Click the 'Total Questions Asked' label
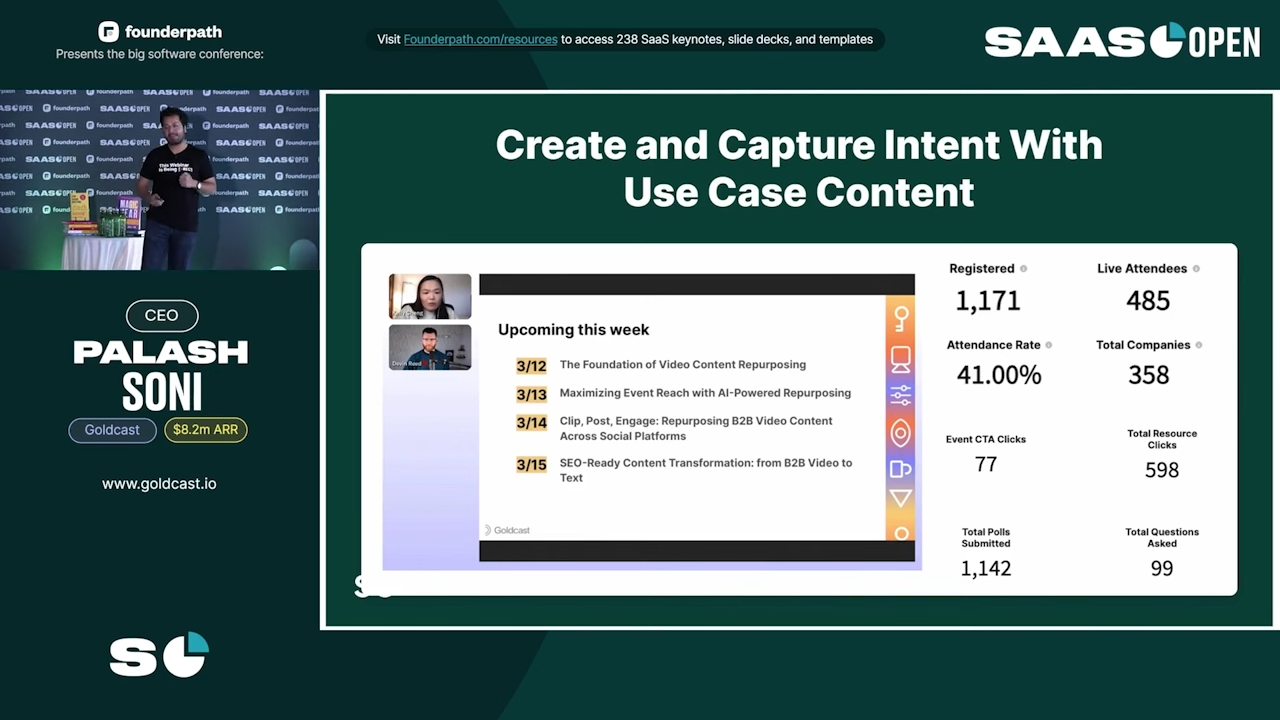1280x720 pixels. [1162, 538]
